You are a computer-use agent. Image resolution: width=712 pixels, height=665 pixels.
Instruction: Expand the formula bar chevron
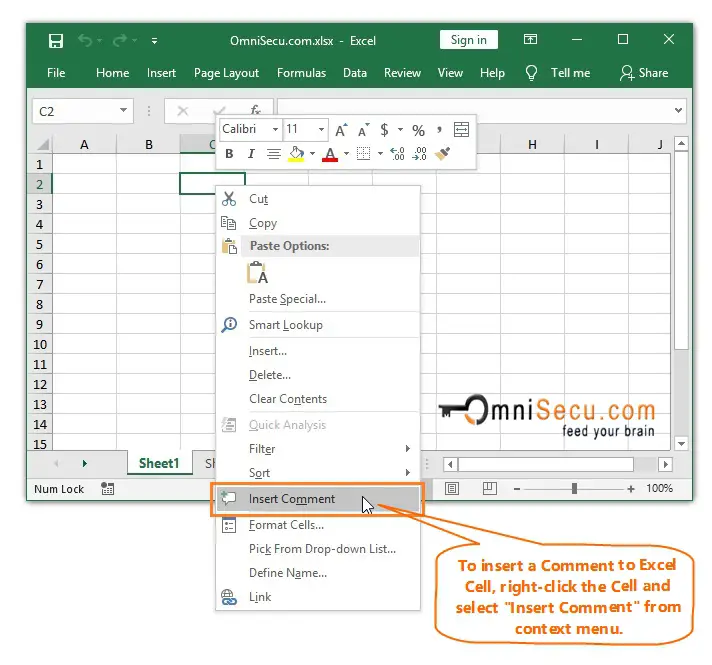pyautogui.click(x=678, y=110)
